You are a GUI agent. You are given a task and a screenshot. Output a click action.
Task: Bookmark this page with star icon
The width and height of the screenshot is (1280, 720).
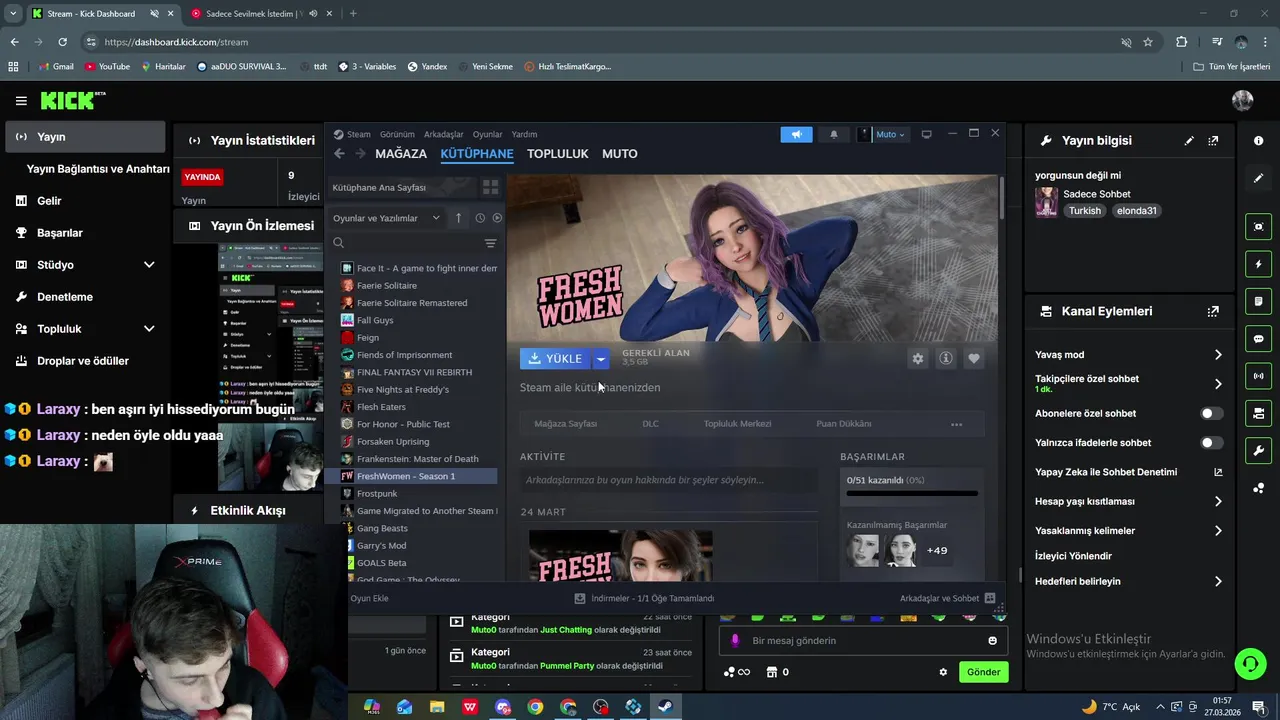[1148, 42]
